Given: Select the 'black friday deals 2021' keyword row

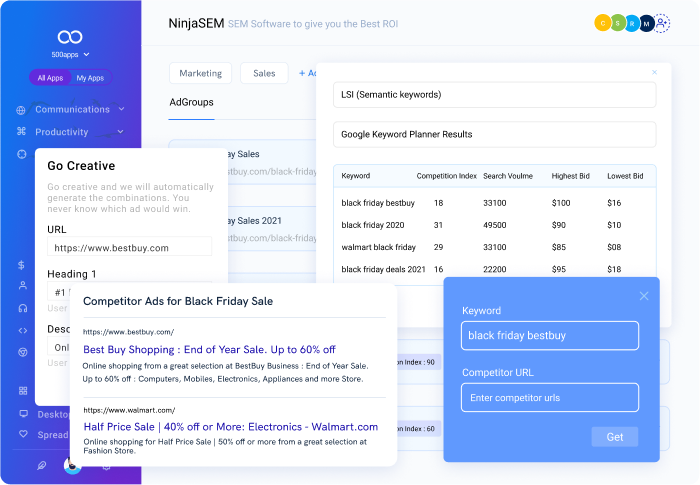Looking at the screenshot, I should point(495,269).
